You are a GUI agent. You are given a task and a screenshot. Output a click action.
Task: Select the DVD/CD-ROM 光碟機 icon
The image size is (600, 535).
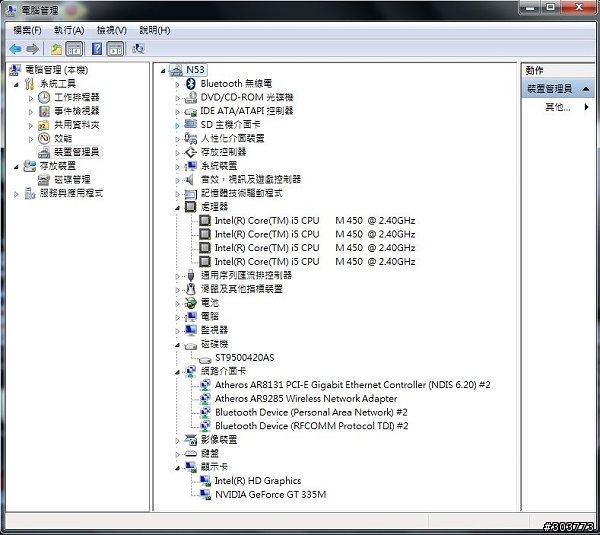(191, 98)
